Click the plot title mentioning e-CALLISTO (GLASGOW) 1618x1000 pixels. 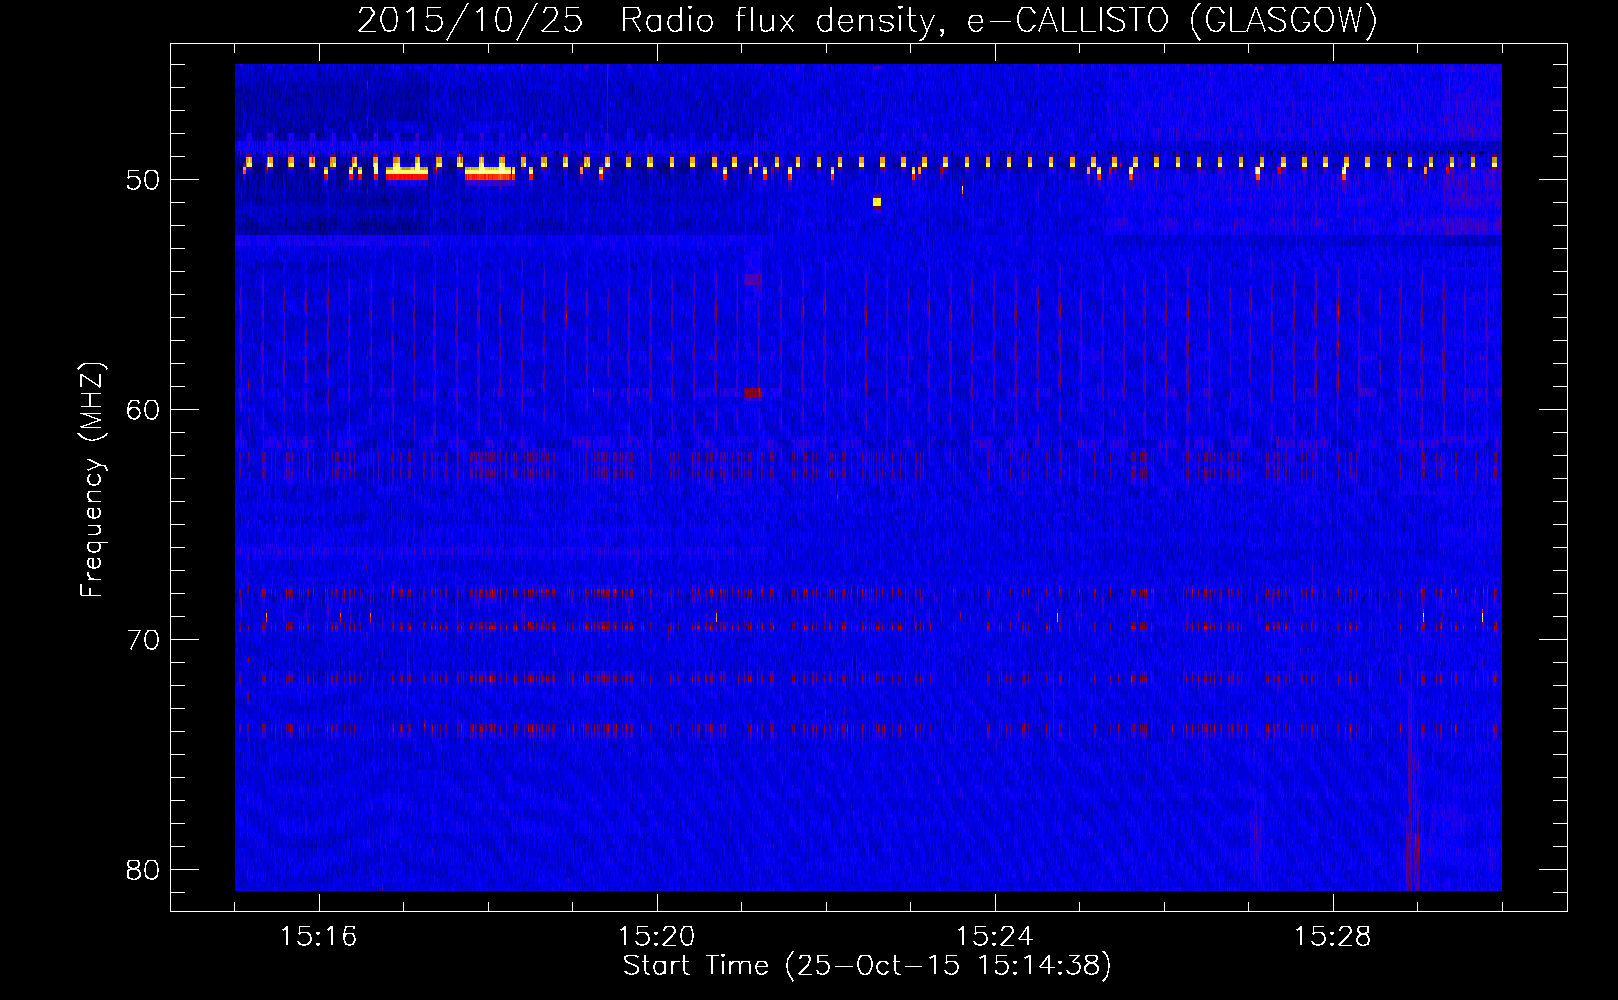[x=867, y=20]
